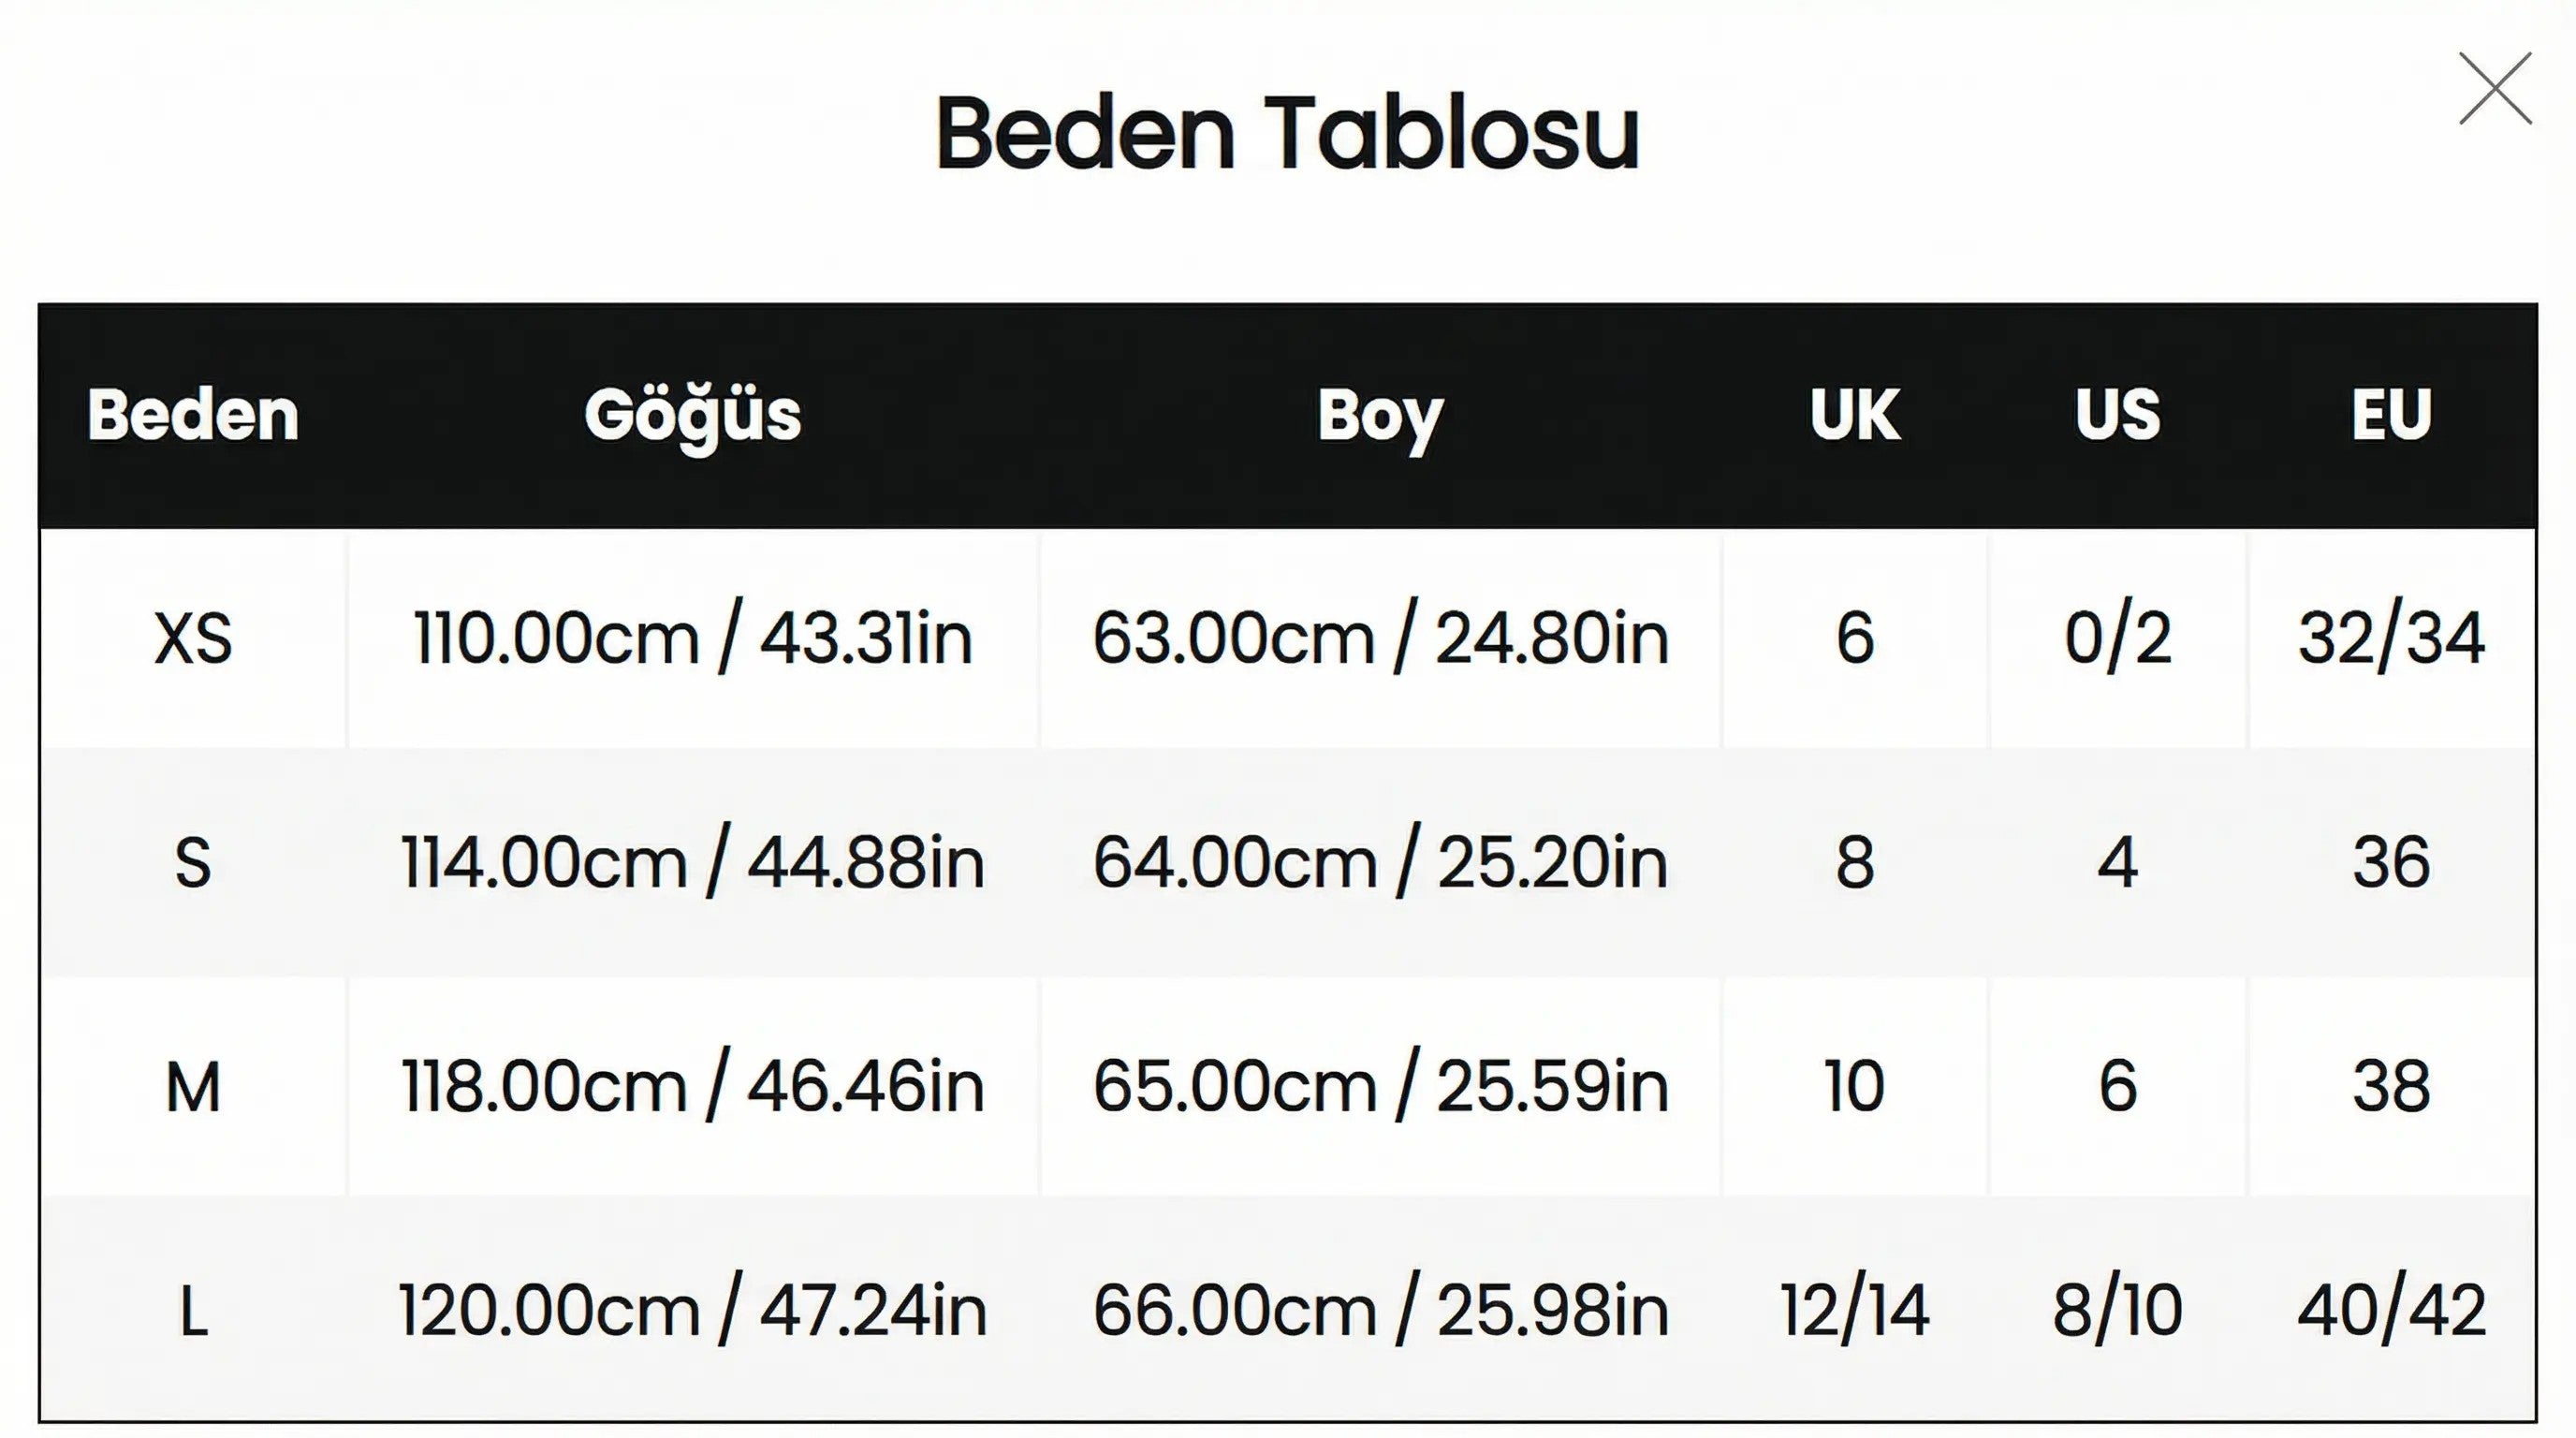The image size is (2576, 1438).
Task: Click the Beden Tablosu title
Action: click(x=1287, y=132)
